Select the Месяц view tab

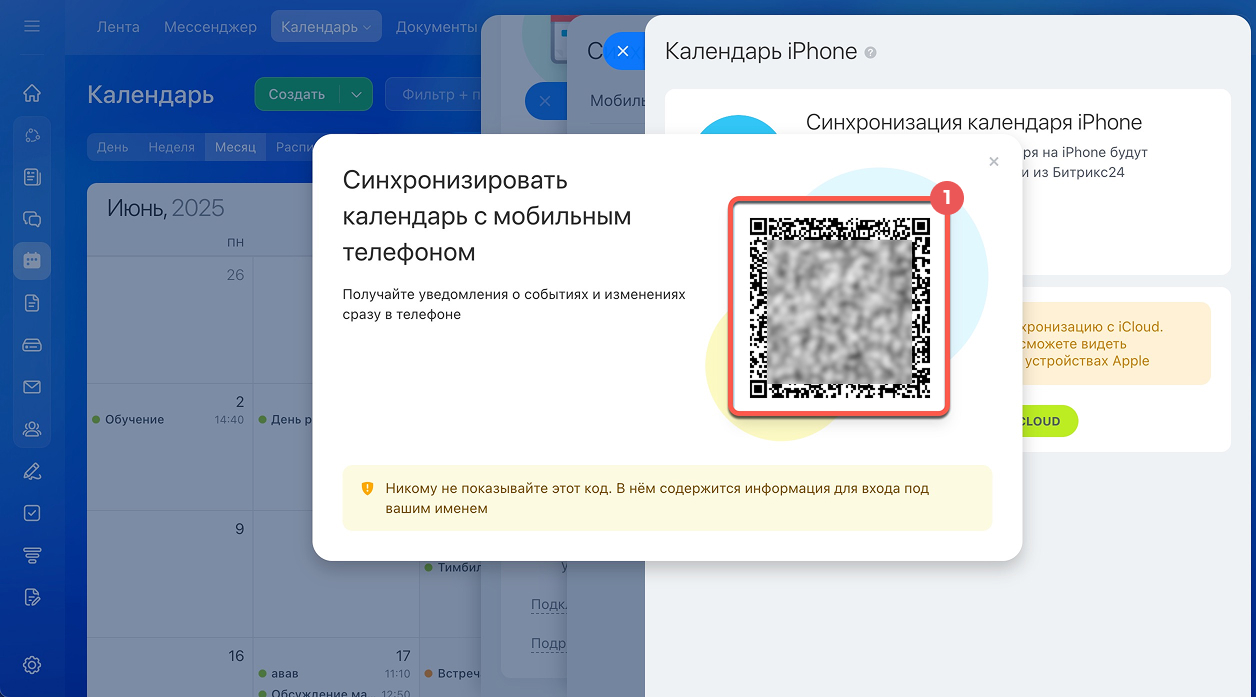236,147
